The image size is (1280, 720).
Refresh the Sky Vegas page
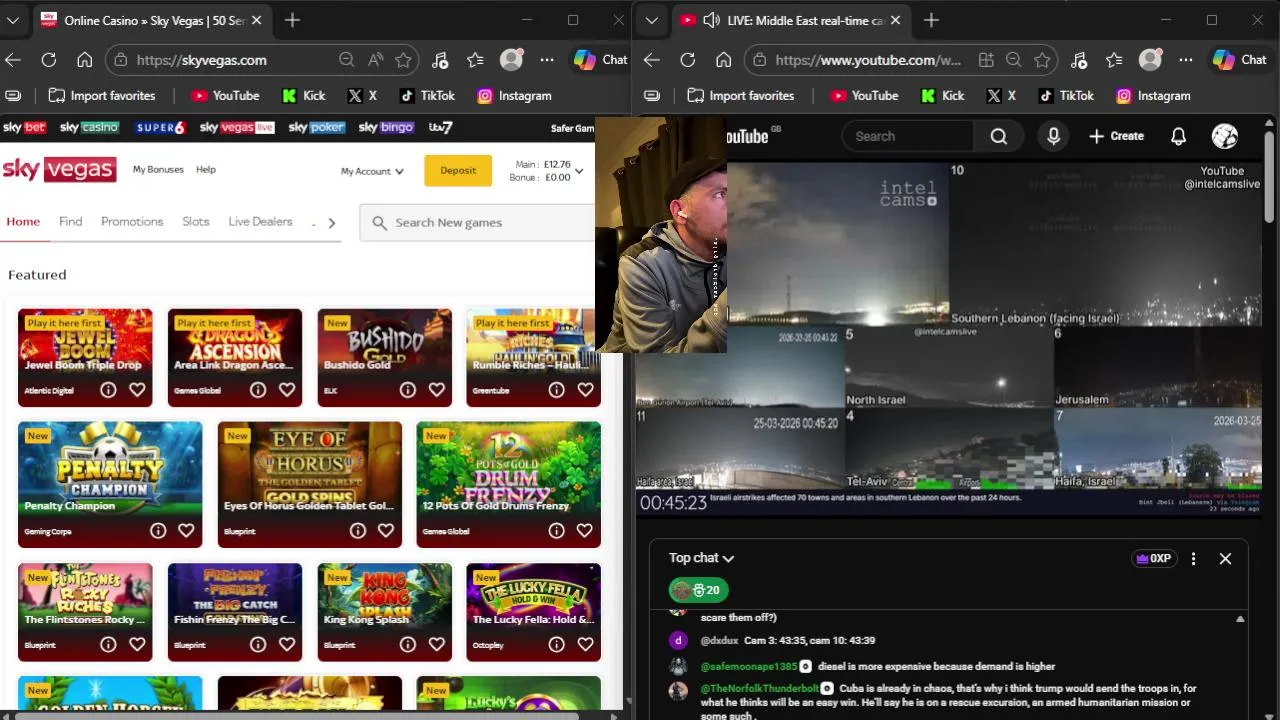[48, 60]
